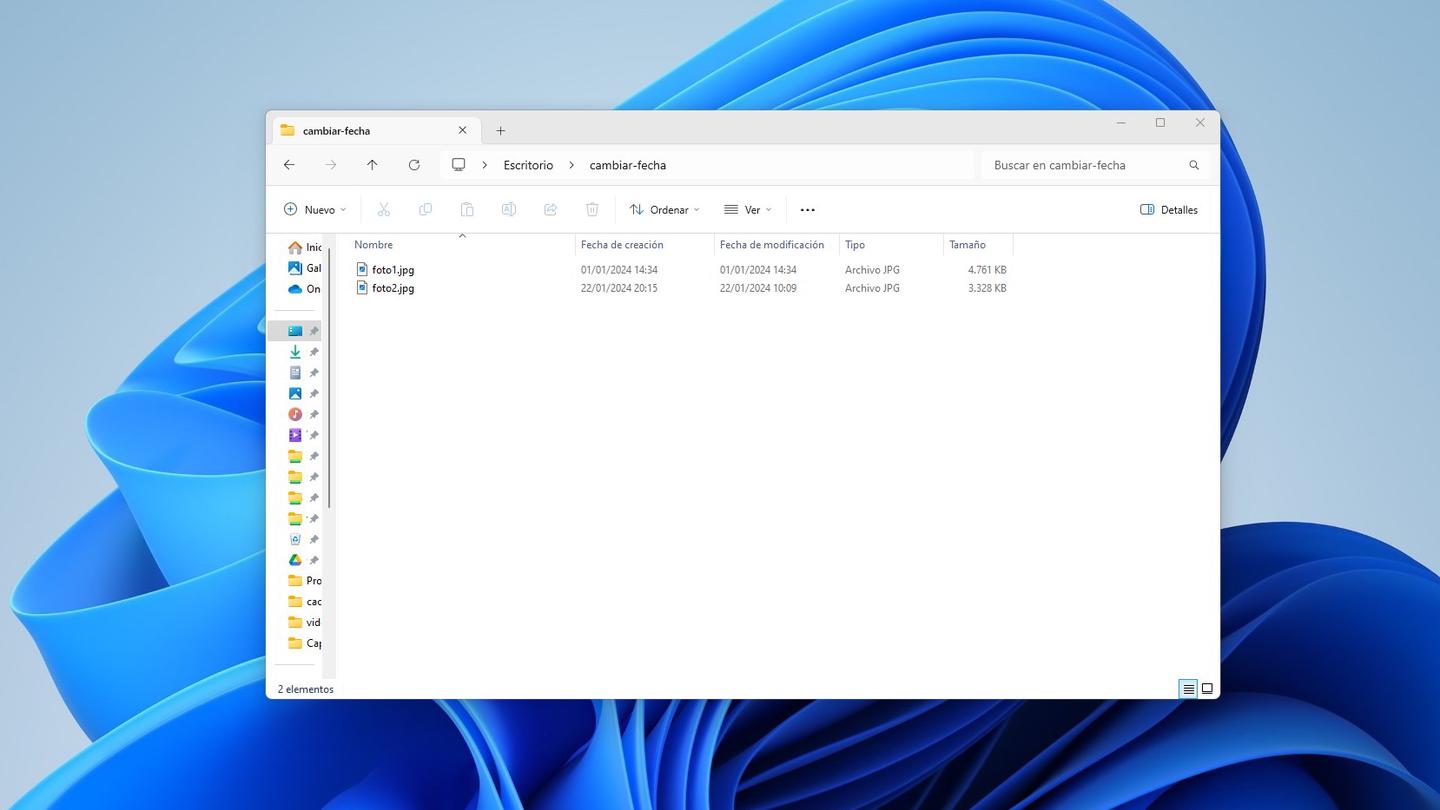Open the Nuevo dropdown menu
Image resolution: width=1440 pixels, height=810 pixels.
(314, 209)
